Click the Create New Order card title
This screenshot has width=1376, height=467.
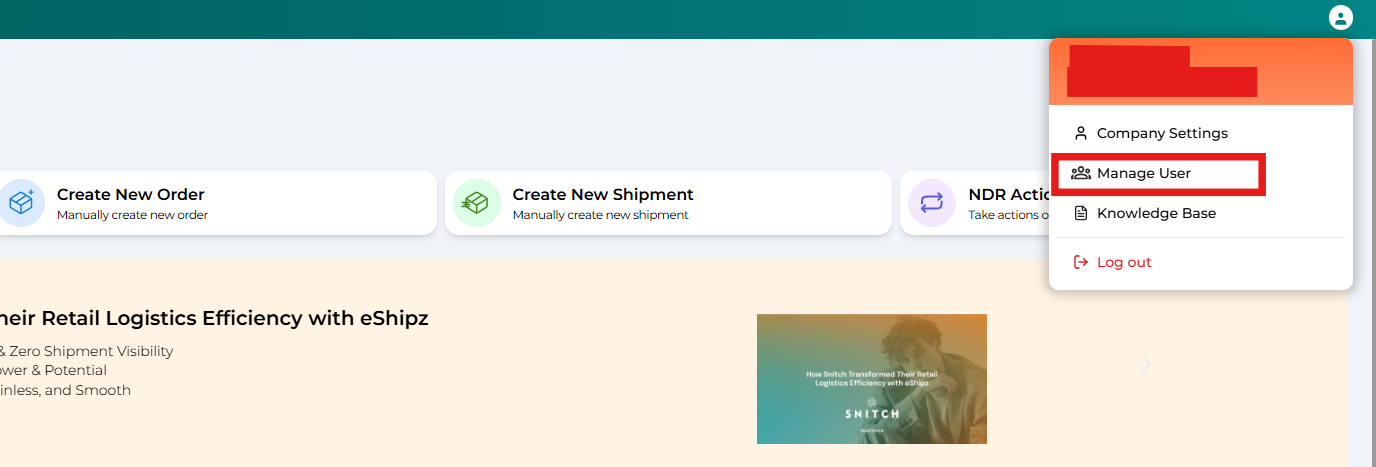pyautogui.click(x=131, y=194)
